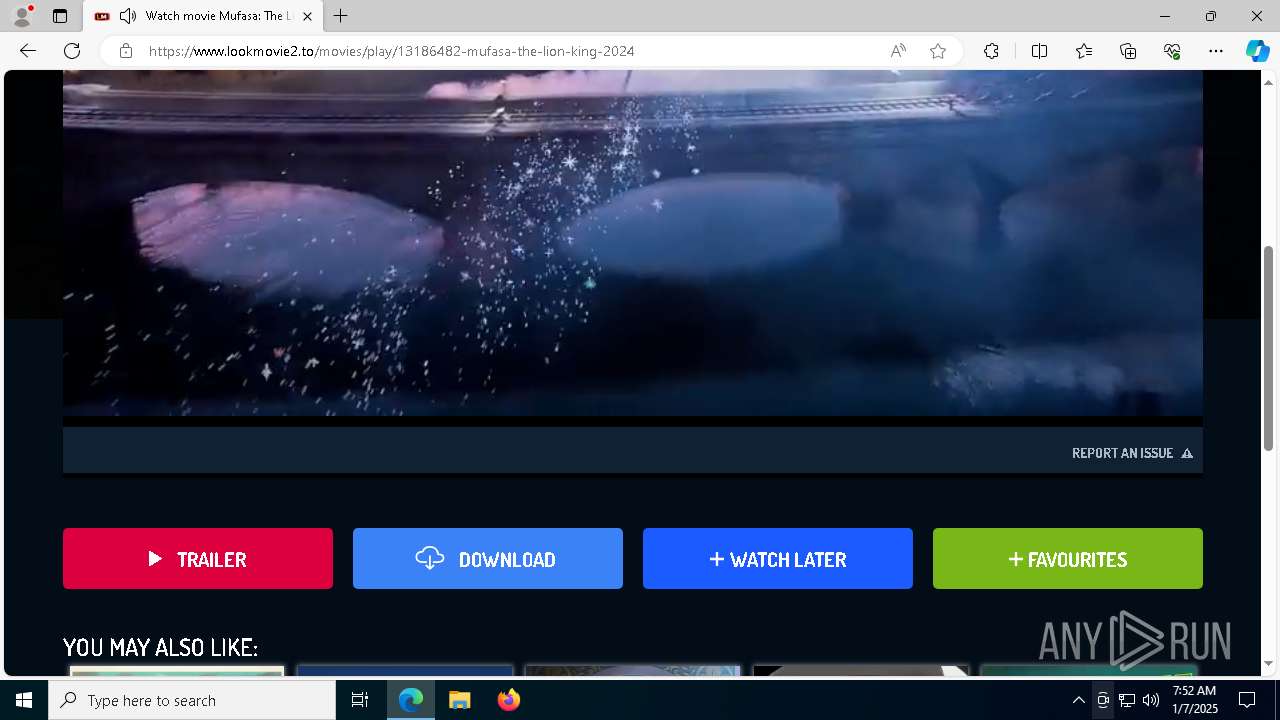Open network status tray icon
Image resolution: width=1280 pixels, height=720 pixels.
click(1127, 700)
